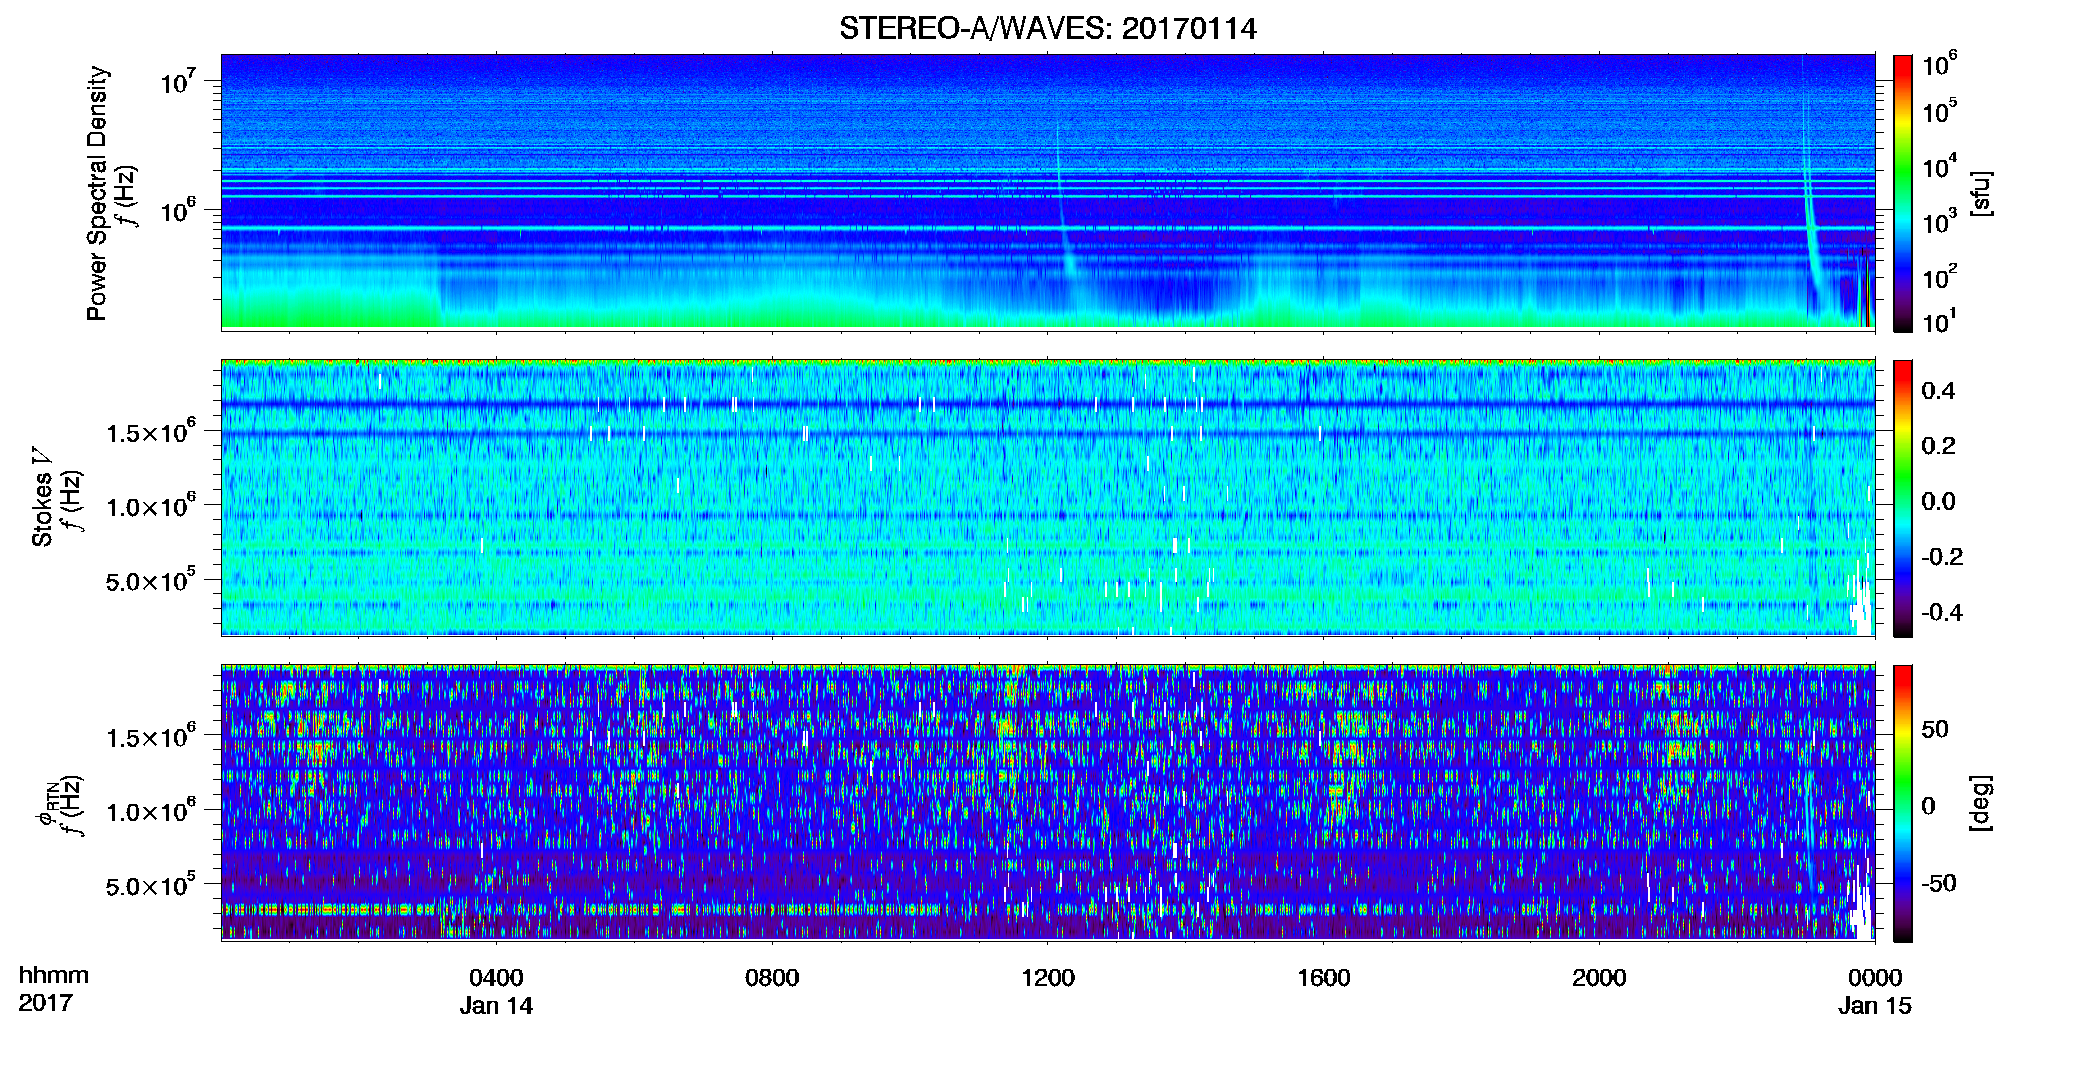Click the 0.4 Stokes color bar label

pyautogui.click(x=1938, y=391)
